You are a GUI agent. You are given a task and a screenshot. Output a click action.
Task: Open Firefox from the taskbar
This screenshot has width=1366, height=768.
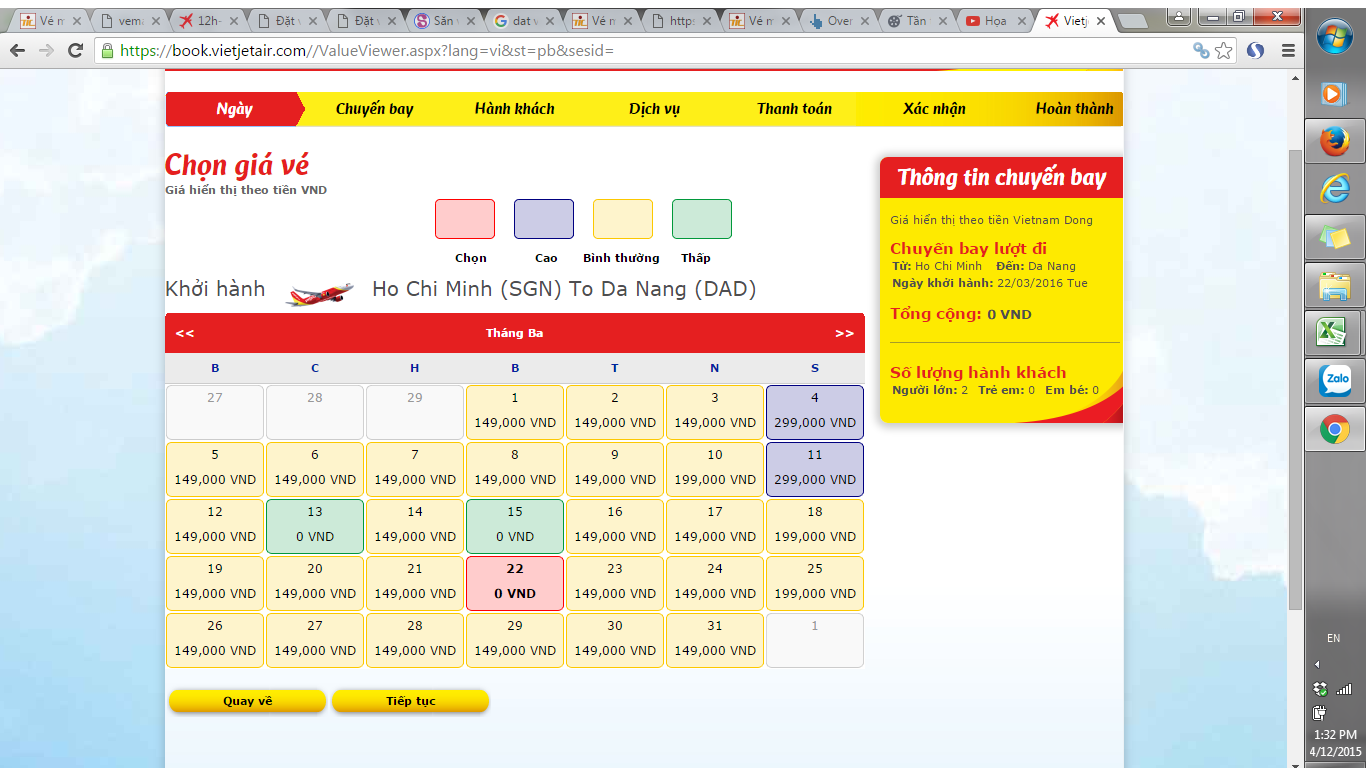[1335, 141]
